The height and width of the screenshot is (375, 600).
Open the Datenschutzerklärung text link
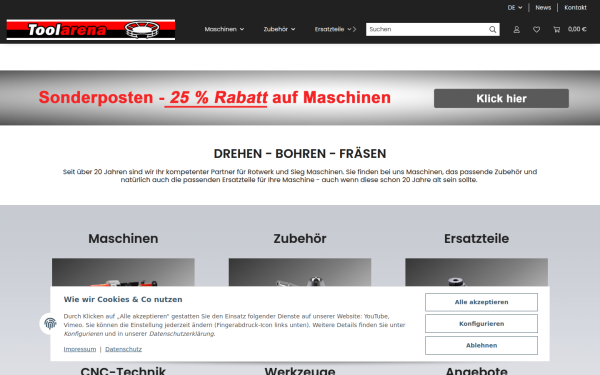pyautogui.click(x=182, y=334)
